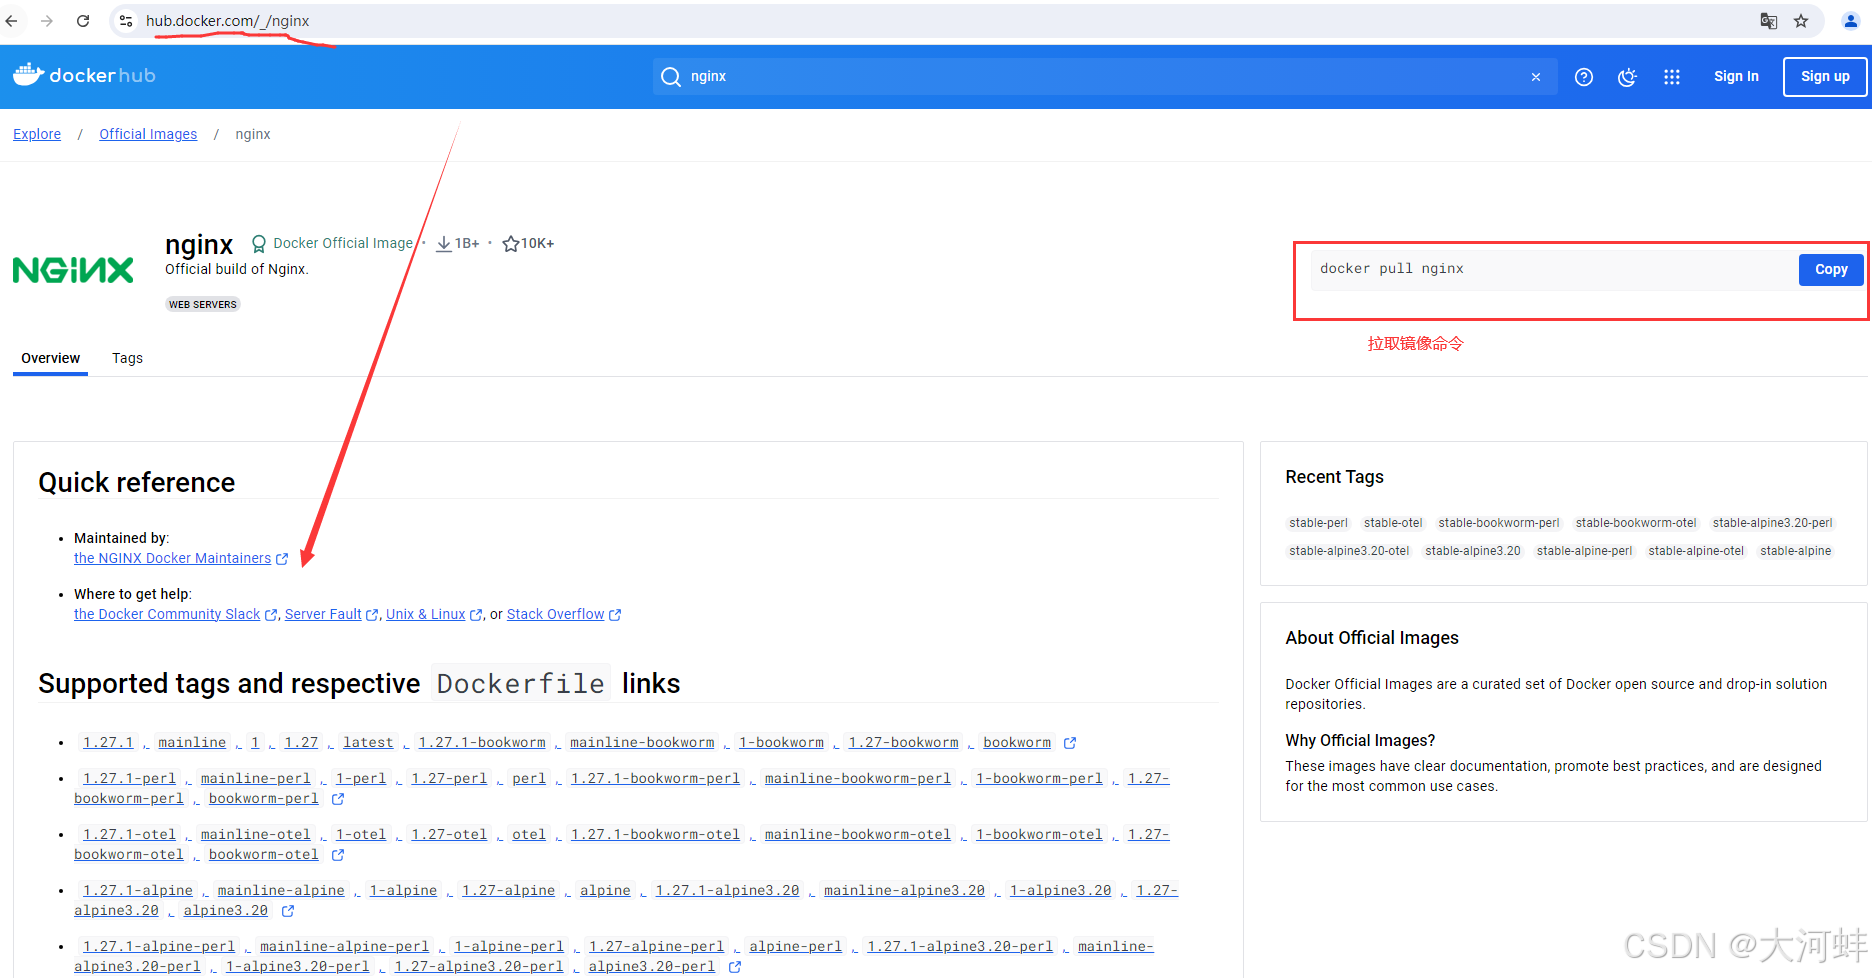
Task: Click the NGINX logo image
Action: coord(72,269)
